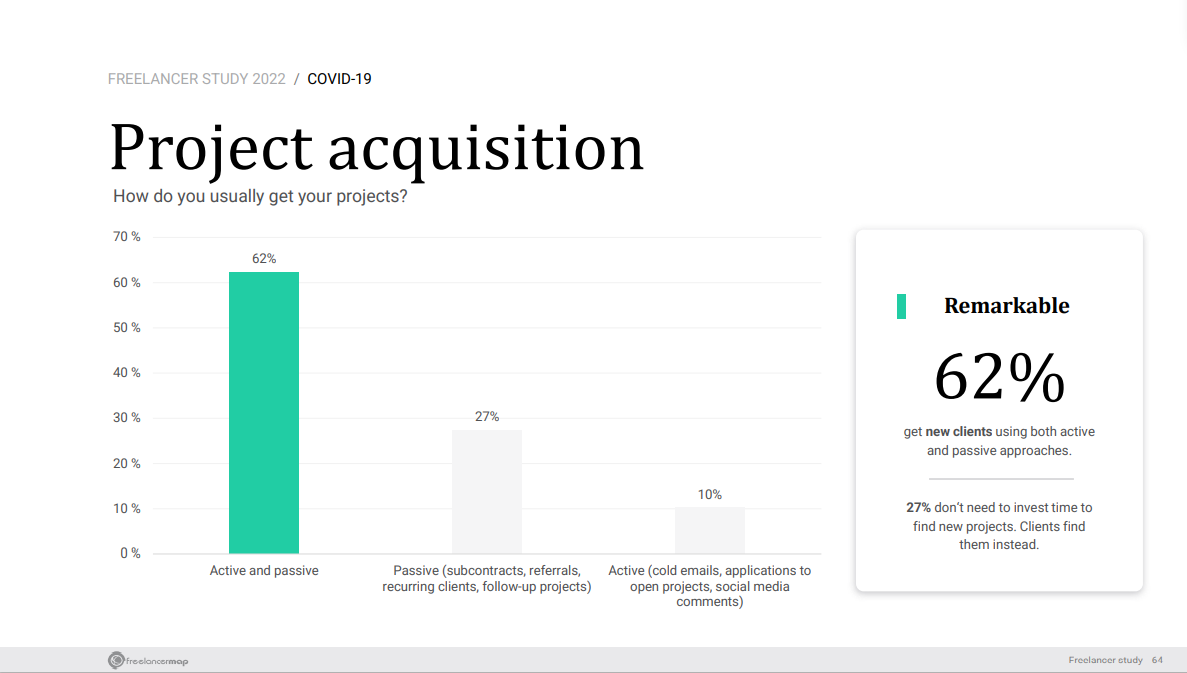This screenshot has height=673, width=1187.
Task: Click the freelancermap logo in the footer
Action: pyautogui.click(x=148, y=660)
